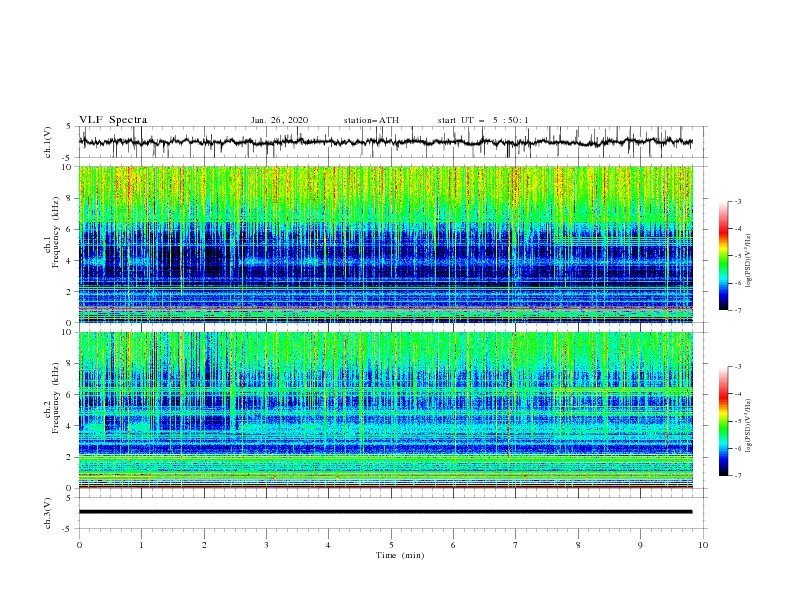Click the "ch.3(V)" axis label
Image resolution: width=792 pixels, height=612 pixels.
[48, 513]
